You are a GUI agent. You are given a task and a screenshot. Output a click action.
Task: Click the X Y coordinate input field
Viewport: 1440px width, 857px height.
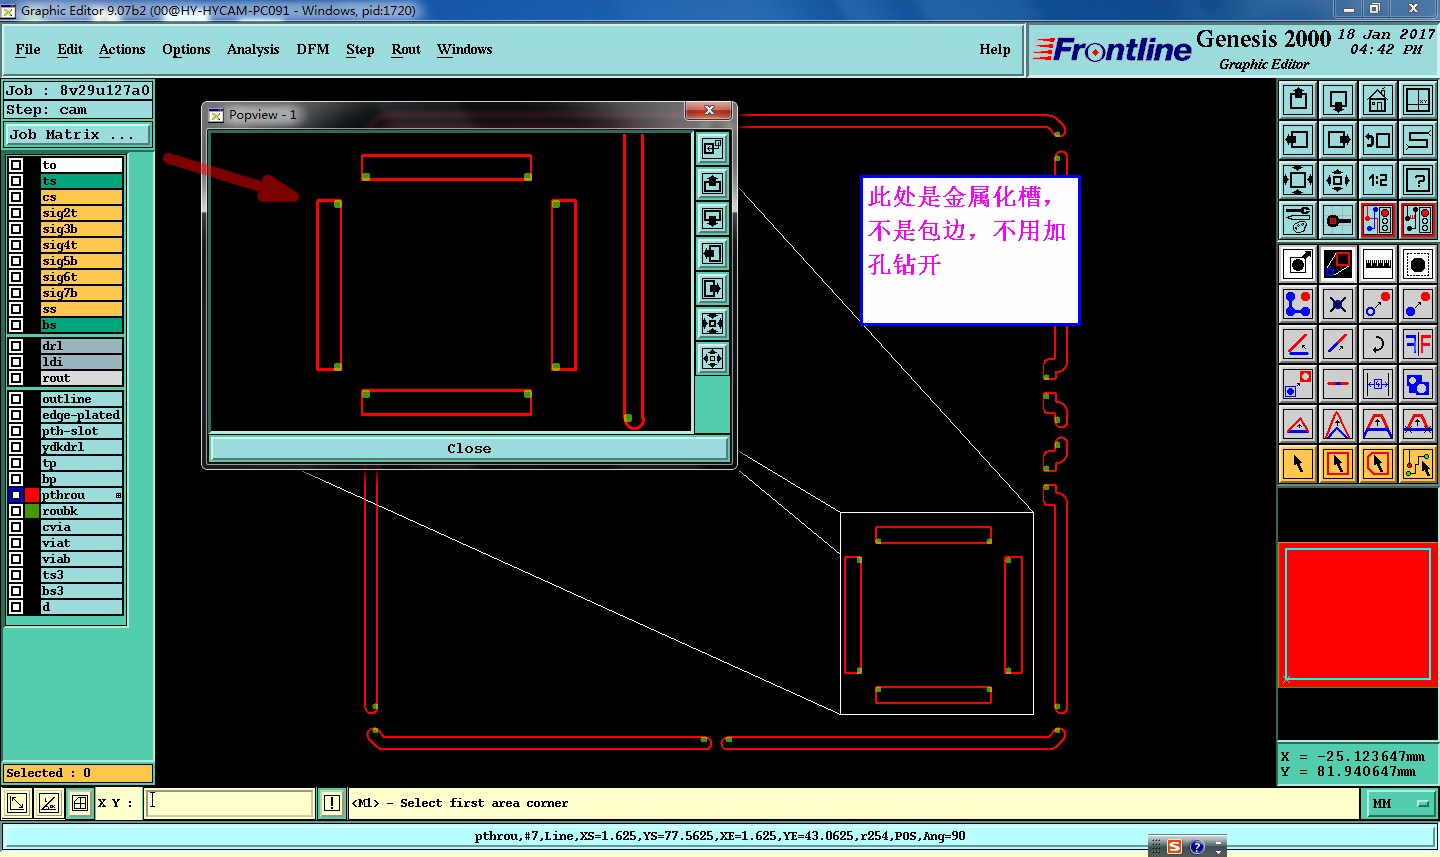229,803
